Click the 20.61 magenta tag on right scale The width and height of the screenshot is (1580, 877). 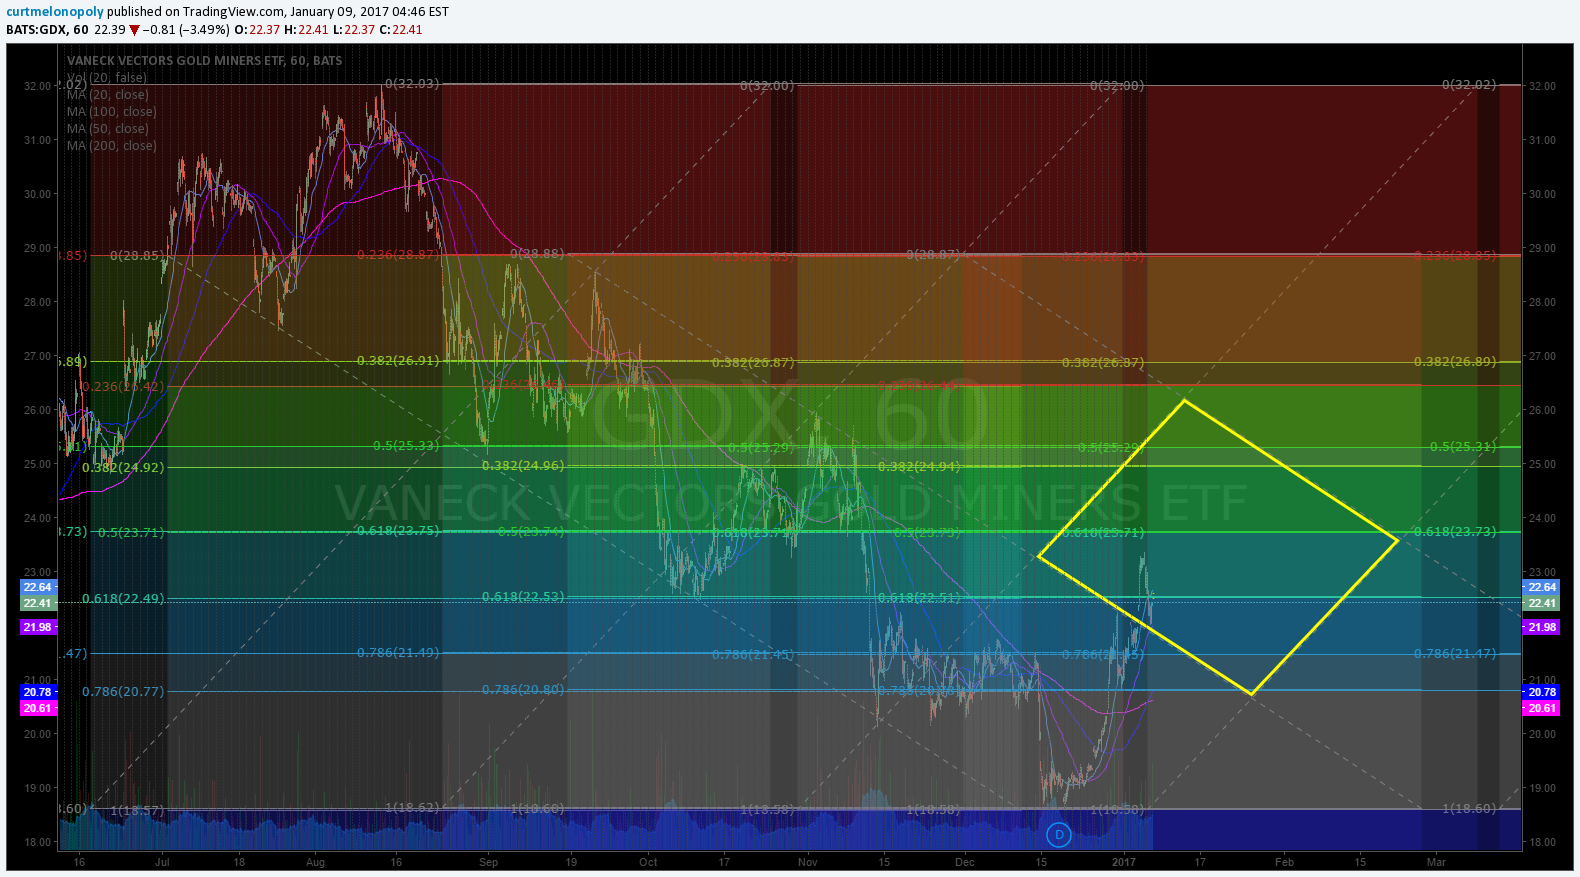pyautogui.click(x=1541, y=708)
